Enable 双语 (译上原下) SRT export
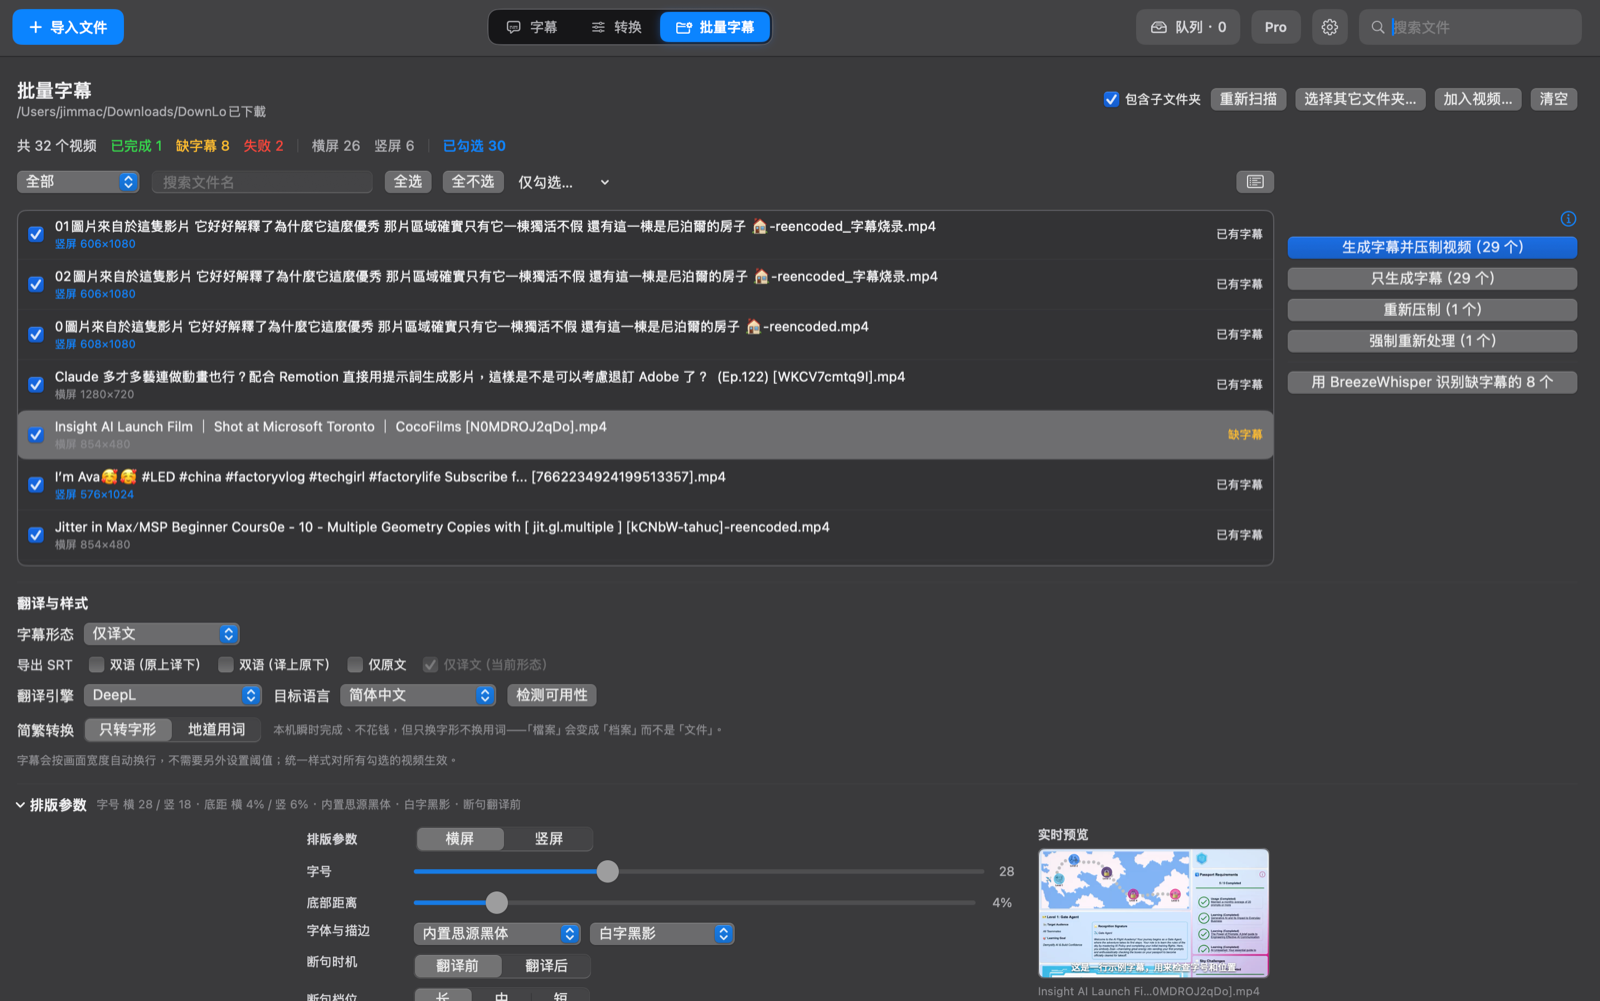1600x1001 pixels. (226, 664)
